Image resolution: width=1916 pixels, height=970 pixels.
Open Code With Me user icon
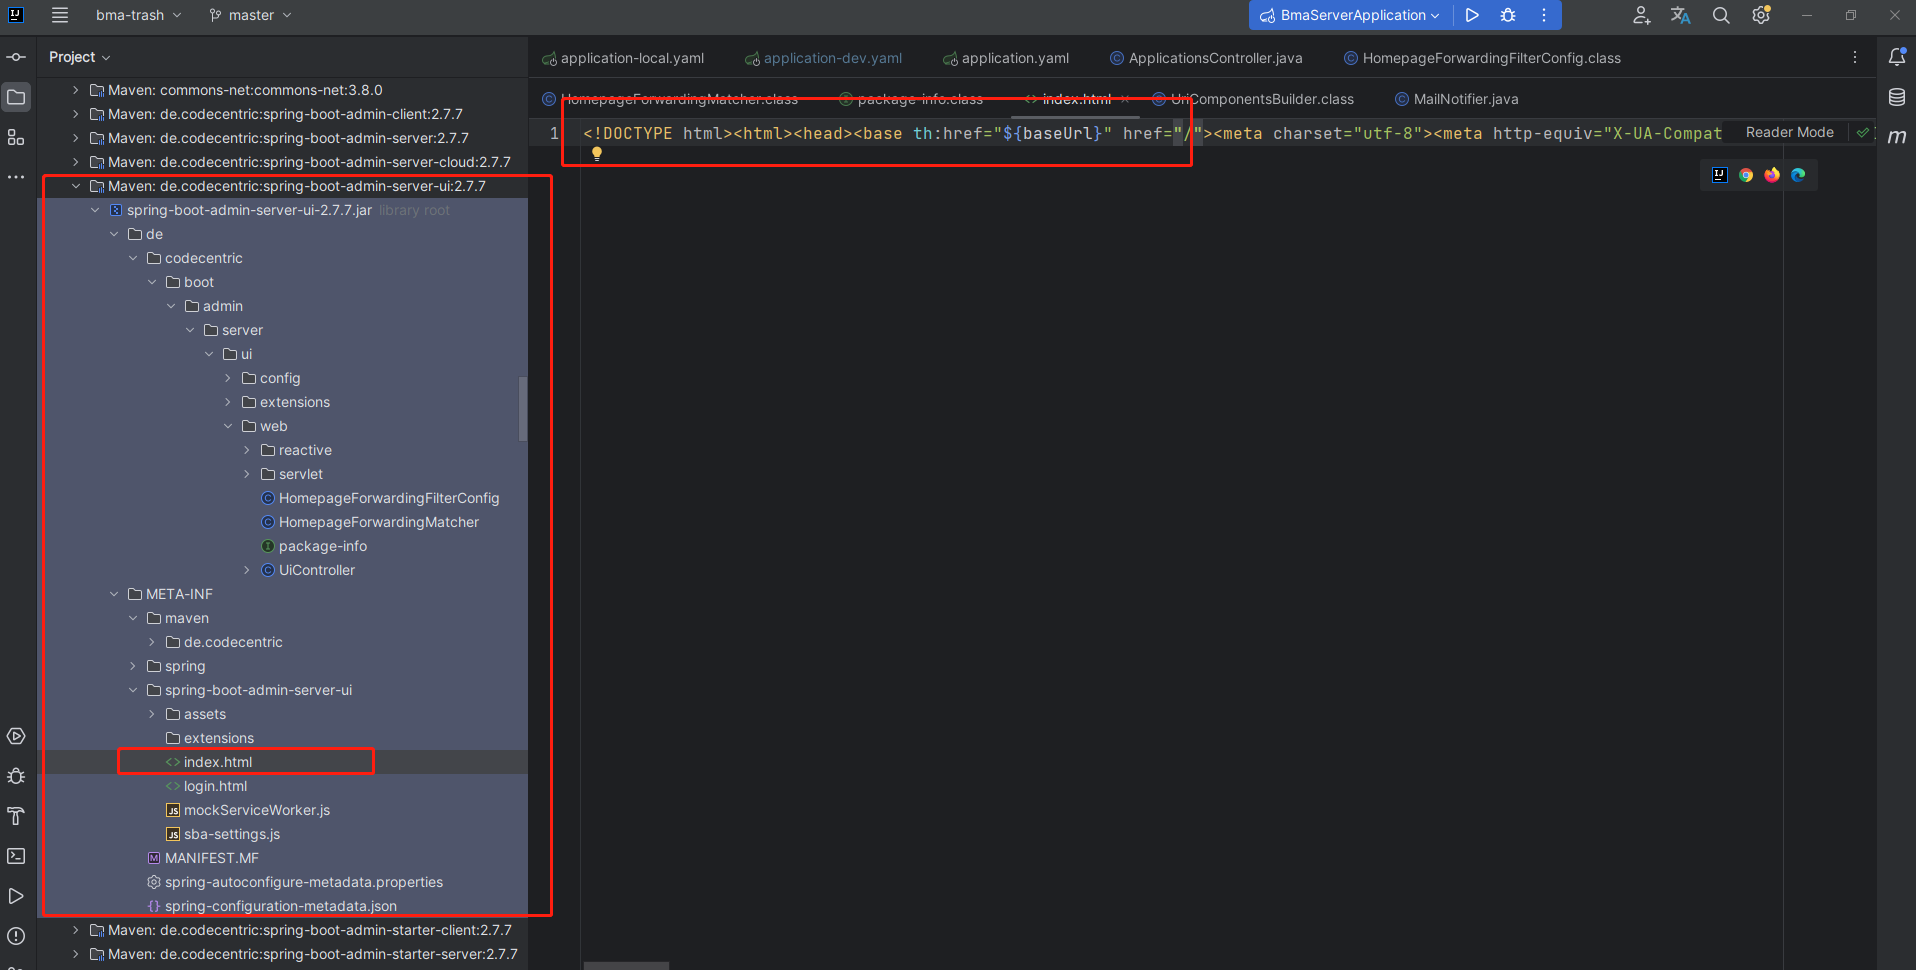point(1641,15)
